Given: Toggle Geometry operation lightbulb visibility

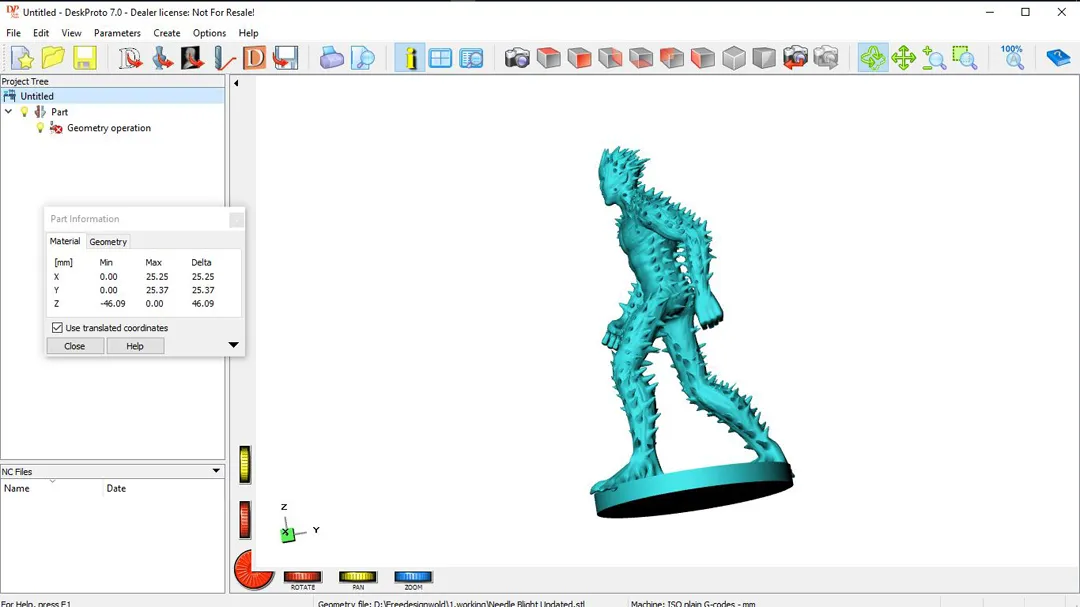Looking at the screenshot, I should pyautogui.click(x=40, y=127).
